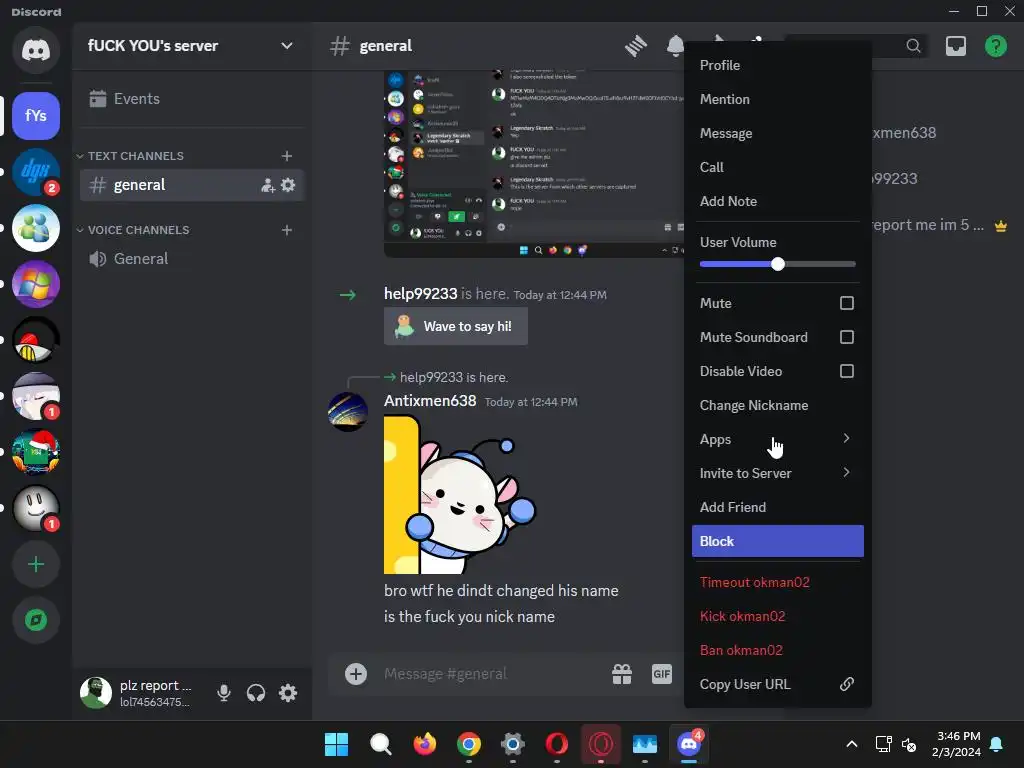Image resolution: width=1024 pixels, height=768 pixels.
Task: Toggle the Disable Video checkbox
Action: click(846, 371)
